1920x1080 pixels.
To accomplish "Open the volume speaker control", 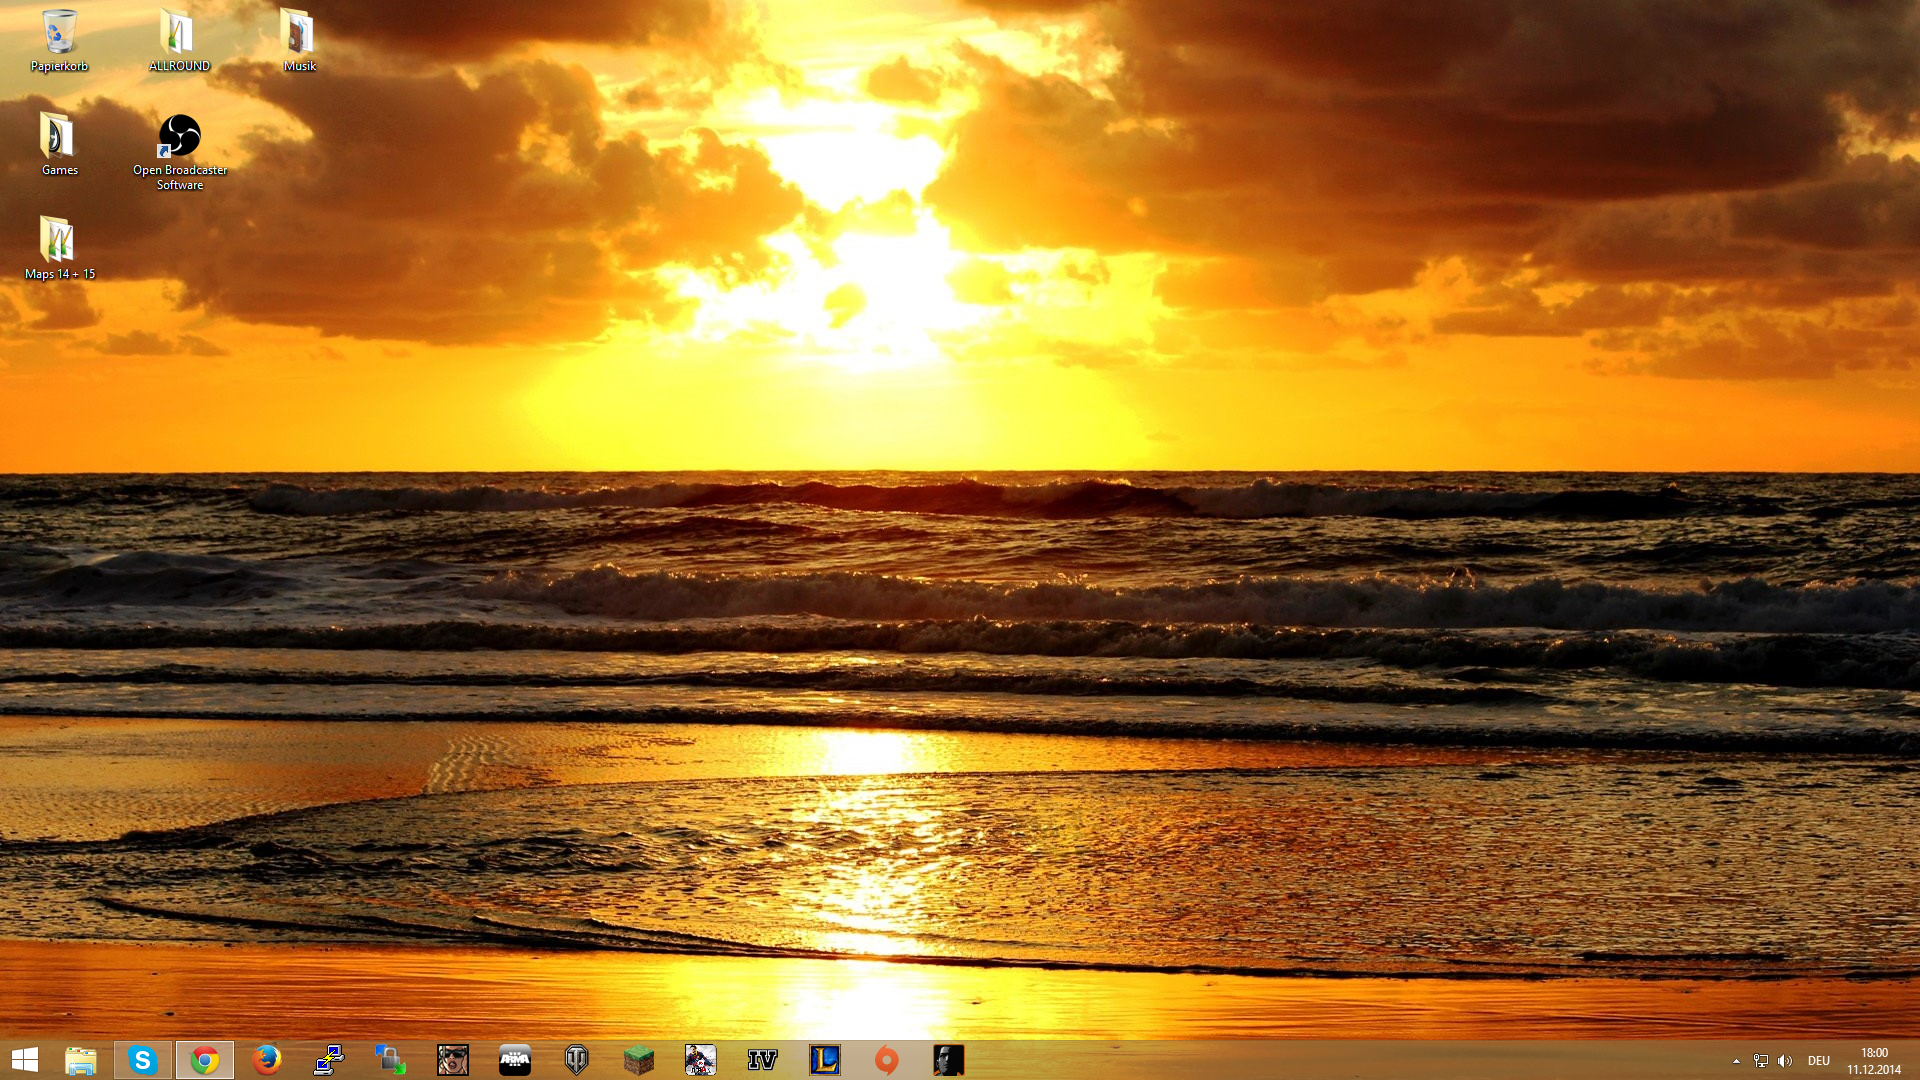I will 1785,1061.
